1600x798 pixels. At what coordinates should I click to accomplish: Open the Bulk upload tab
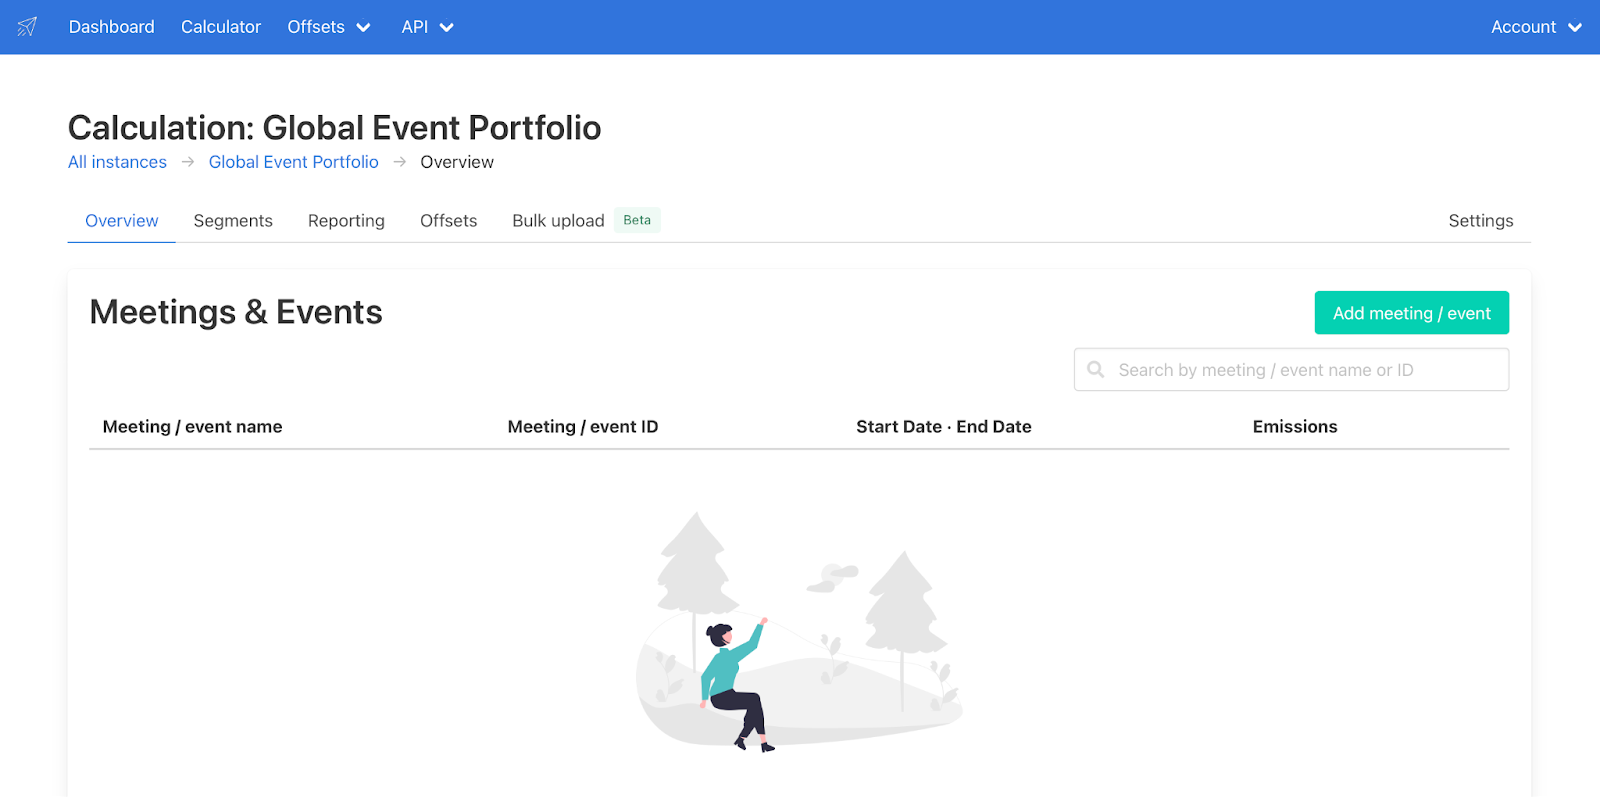[x=558, y=221]
